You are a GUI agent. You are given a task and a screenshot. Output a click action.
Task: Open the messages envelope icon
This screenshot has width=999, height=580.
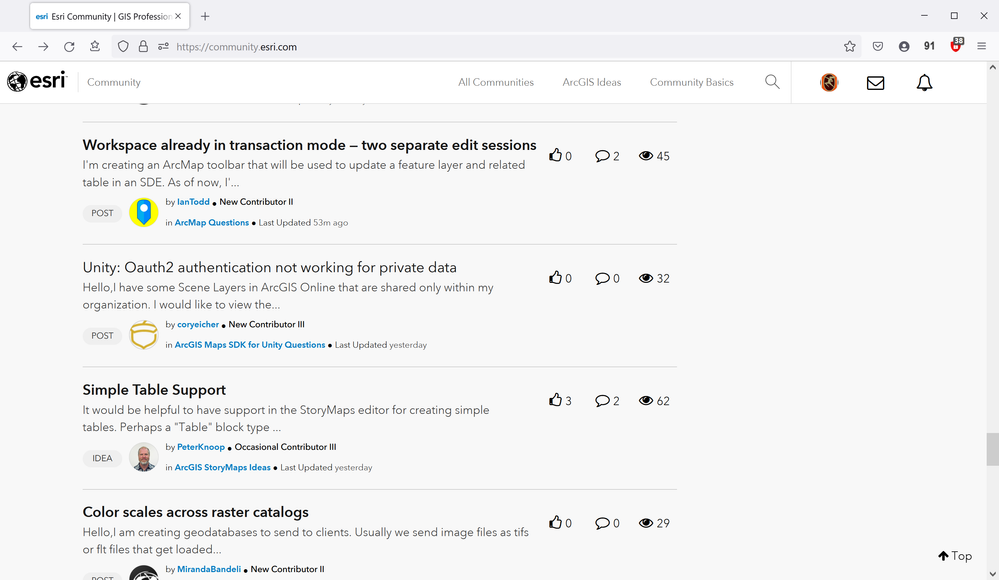pyautogui.click(x=875, y=83)
